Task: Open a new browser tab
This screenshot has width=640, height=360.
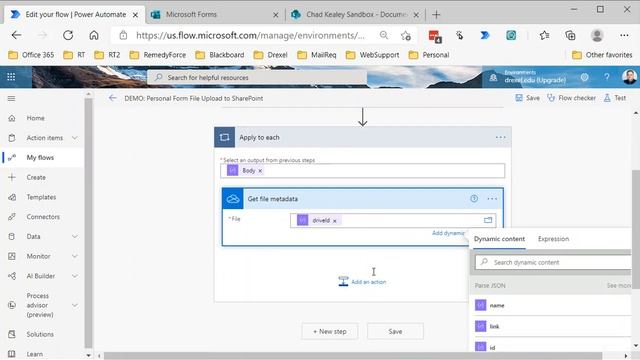Action: pos(436,15)
